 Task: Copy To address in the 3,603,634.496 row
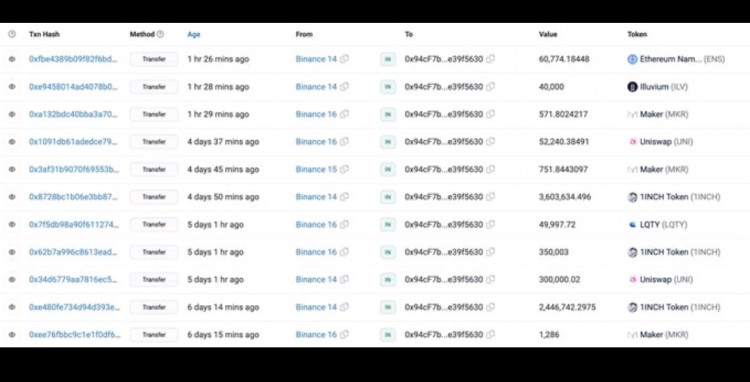point(490,197)
